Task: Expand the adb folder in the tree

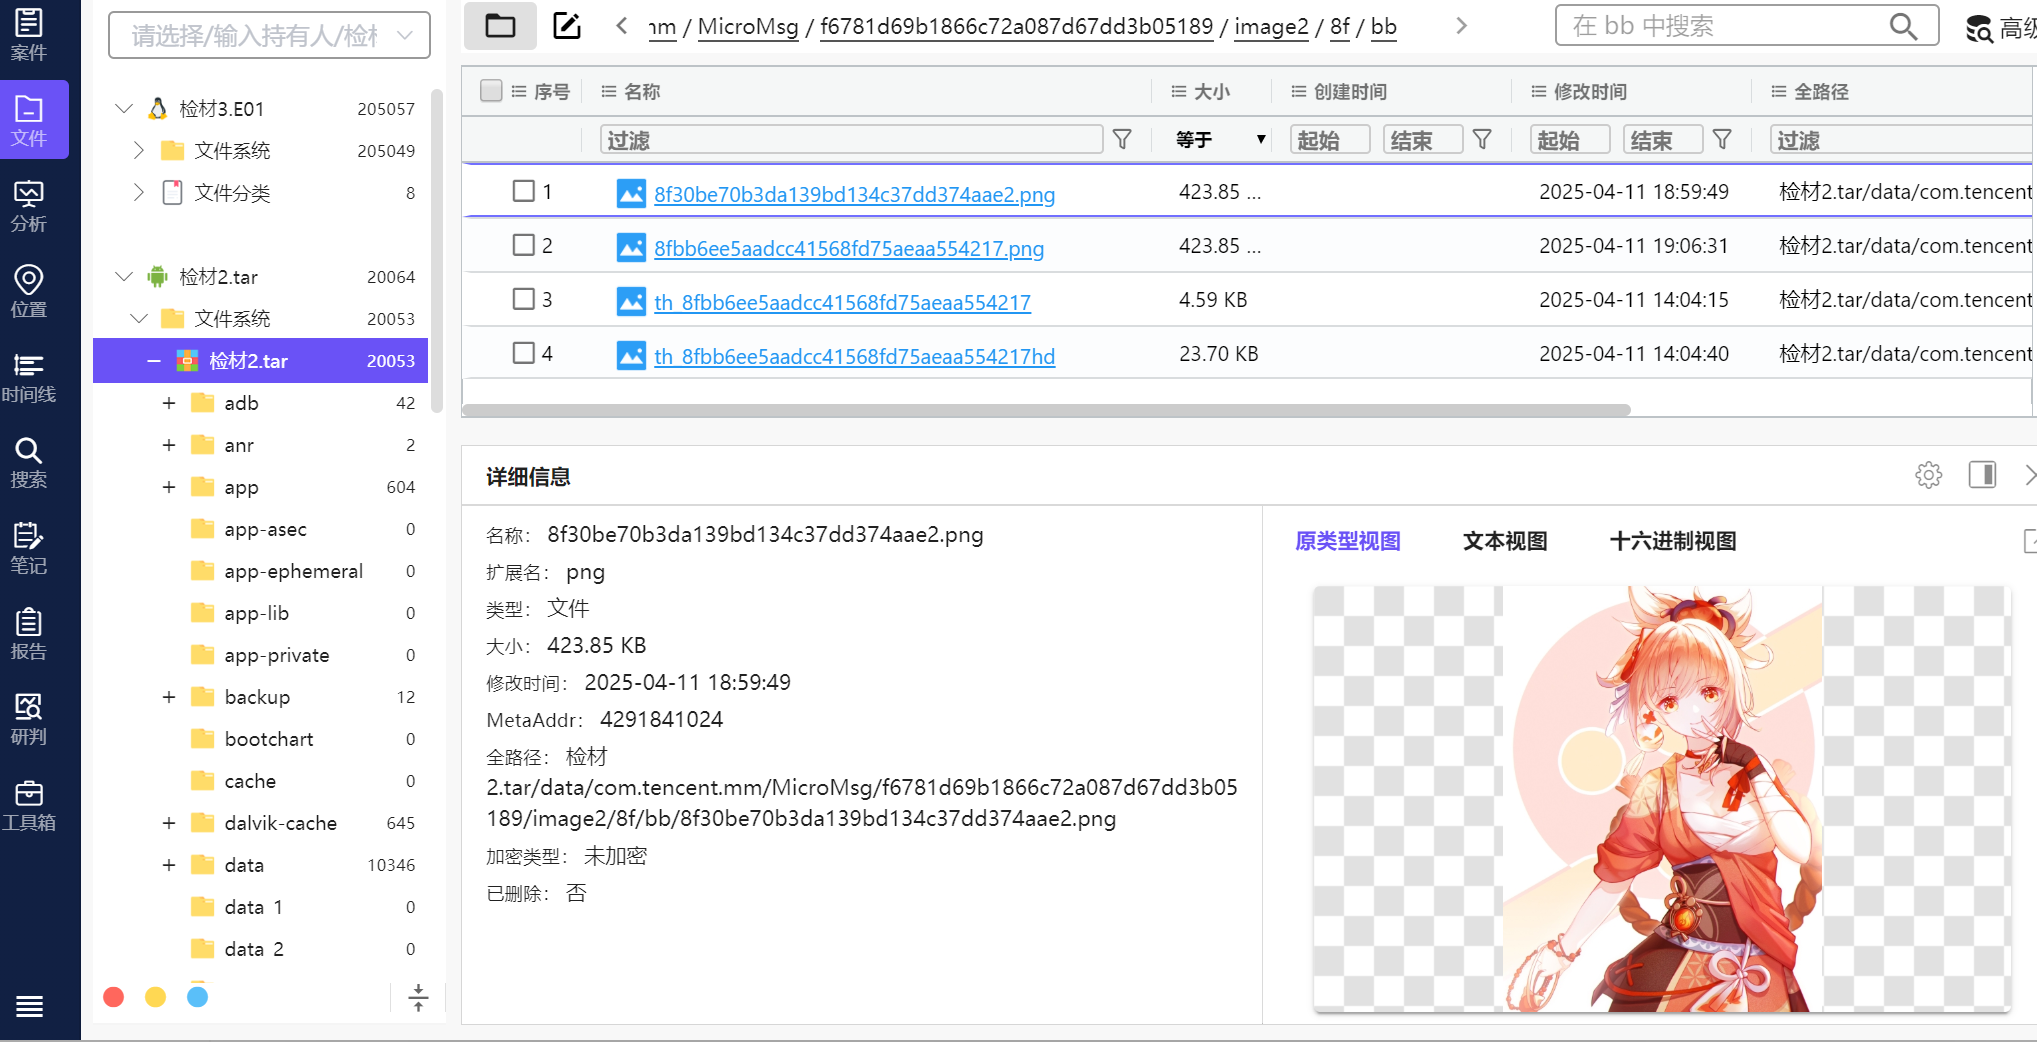Action: 168,402
